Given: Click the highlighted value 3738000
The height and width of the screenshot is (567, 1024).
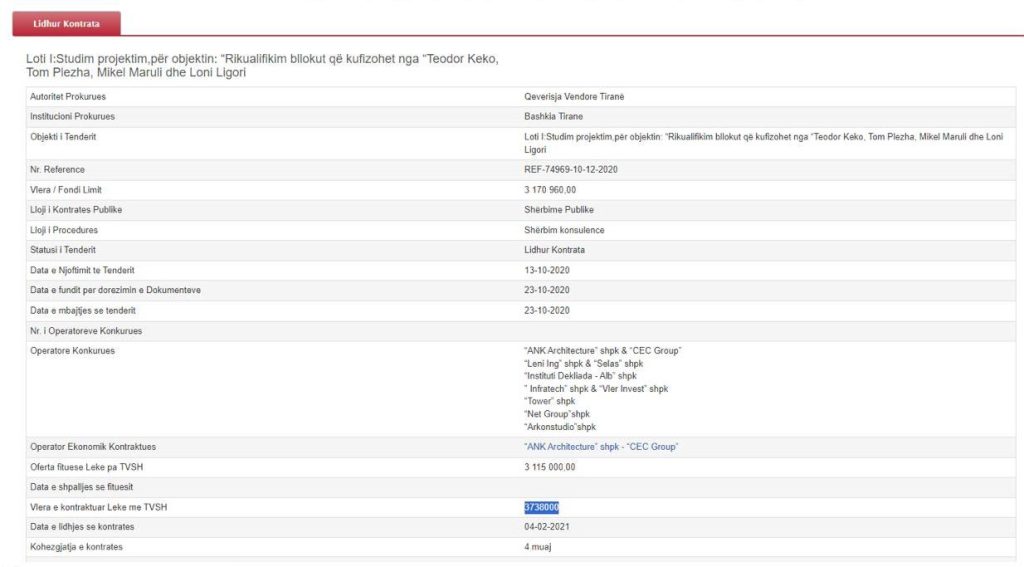Looking at the screenshot, I should [541, 507].
